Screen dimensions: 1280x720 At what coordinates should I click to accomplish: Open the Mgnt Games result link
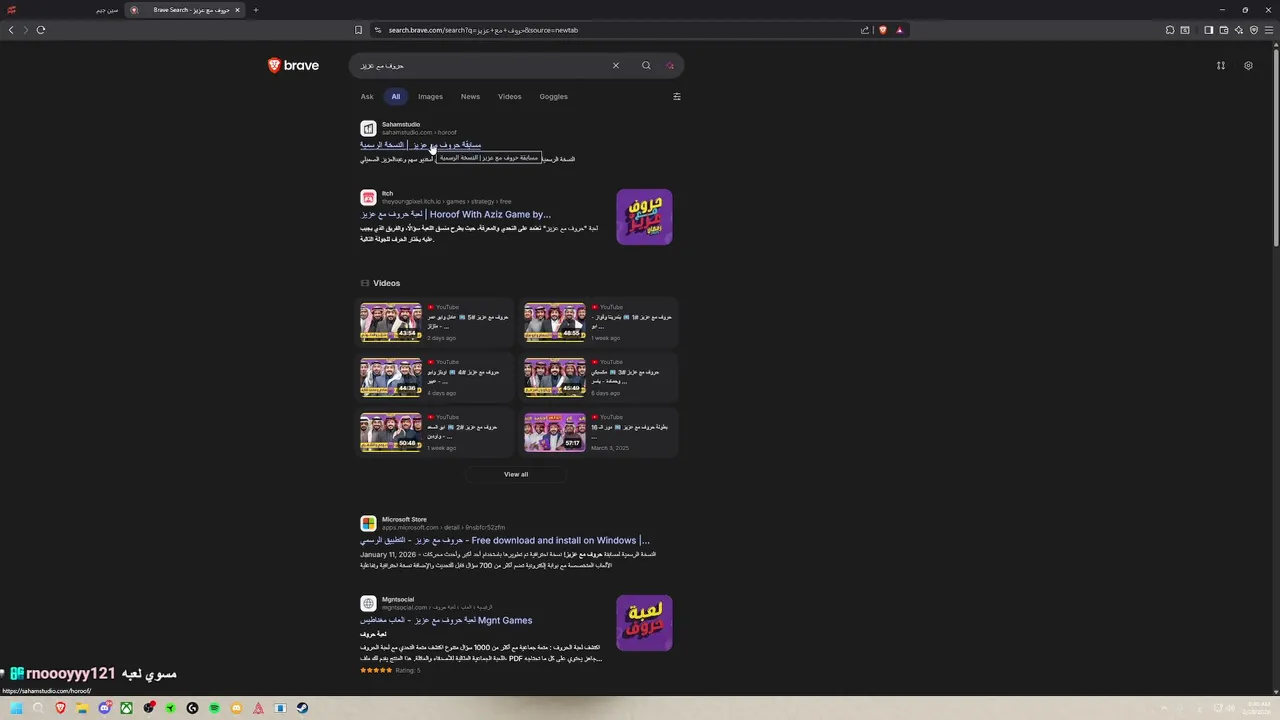(x=446, y=620)
